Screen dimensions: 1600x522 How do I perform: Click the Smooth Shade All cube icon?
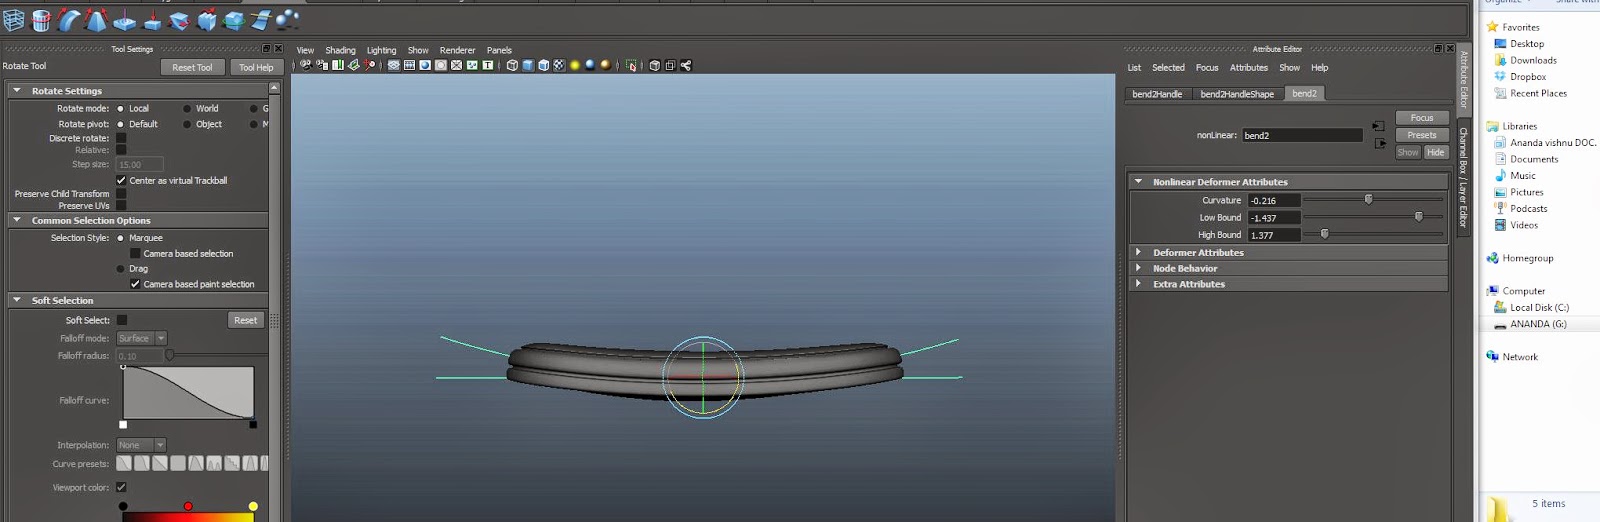pyautogui.click(x=528, y=65)
